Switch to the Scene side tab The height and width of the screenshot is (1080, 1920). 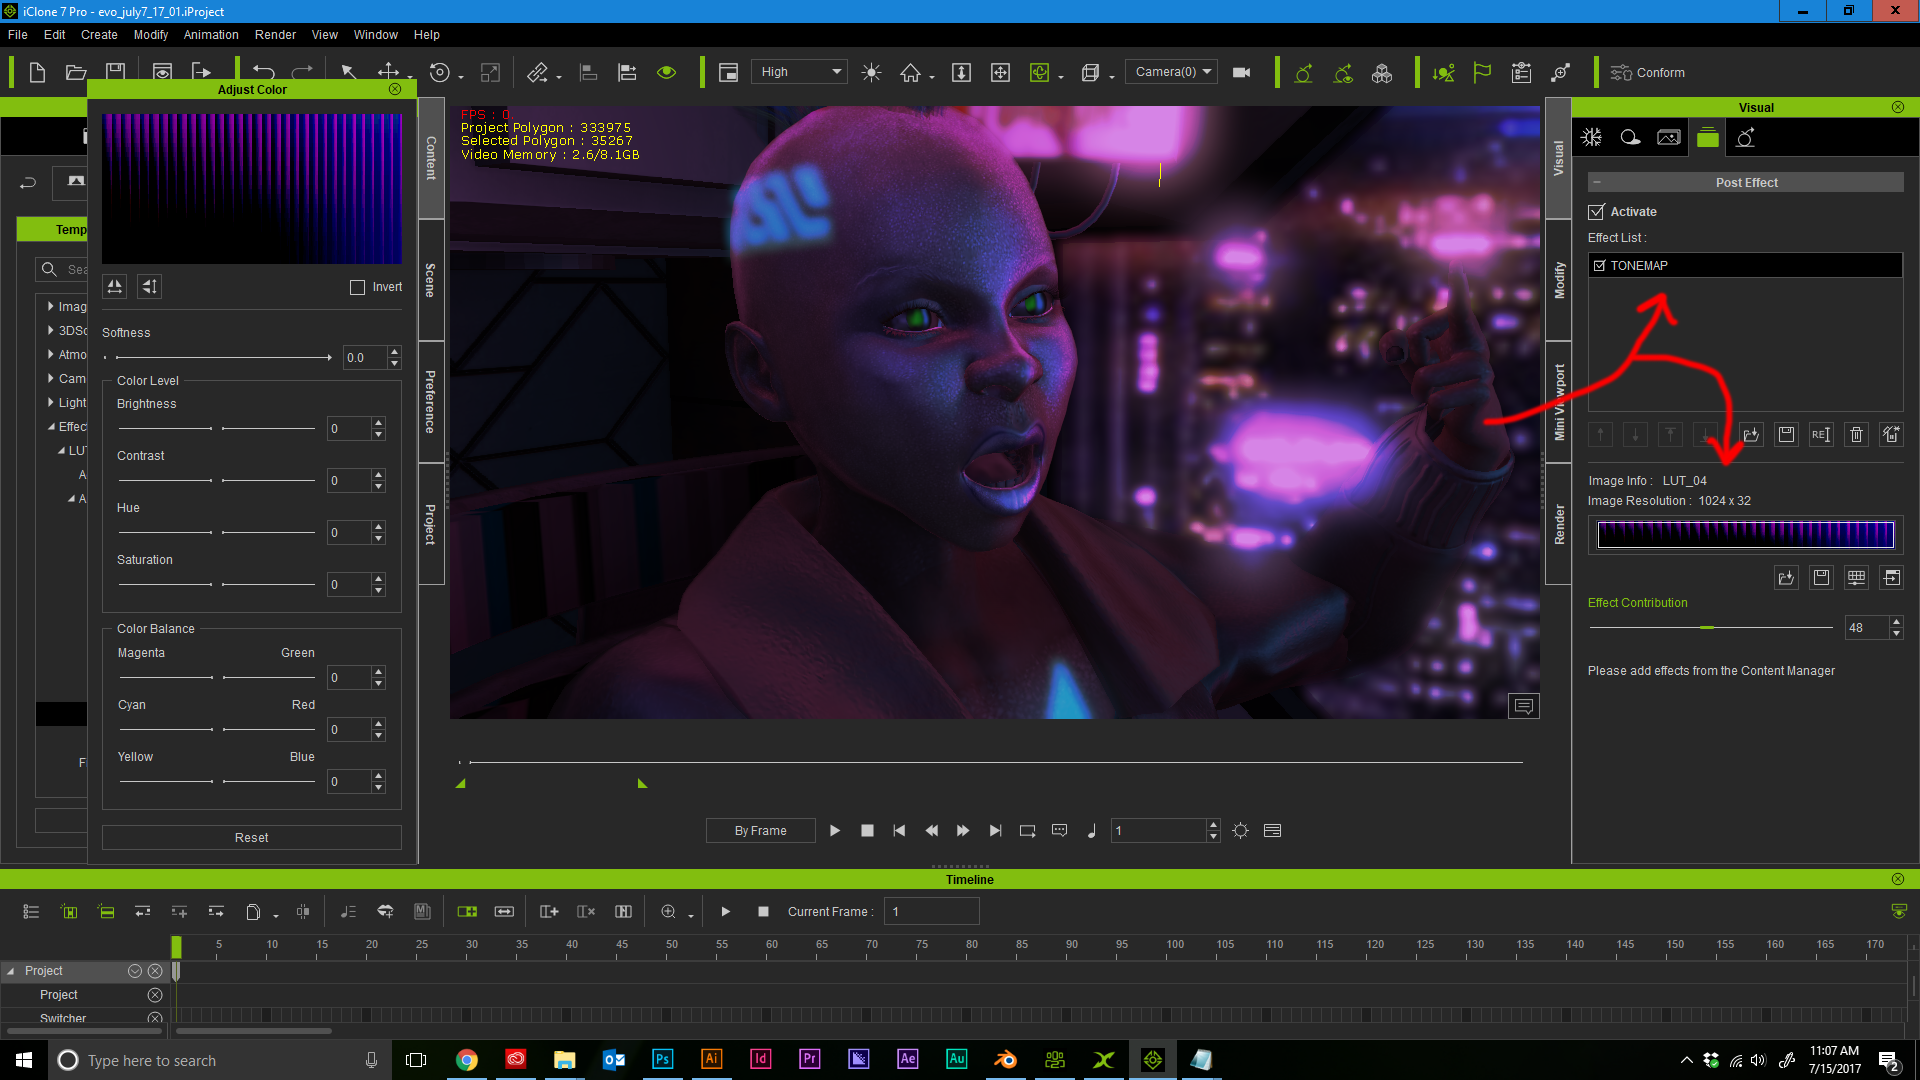point(431,280)
